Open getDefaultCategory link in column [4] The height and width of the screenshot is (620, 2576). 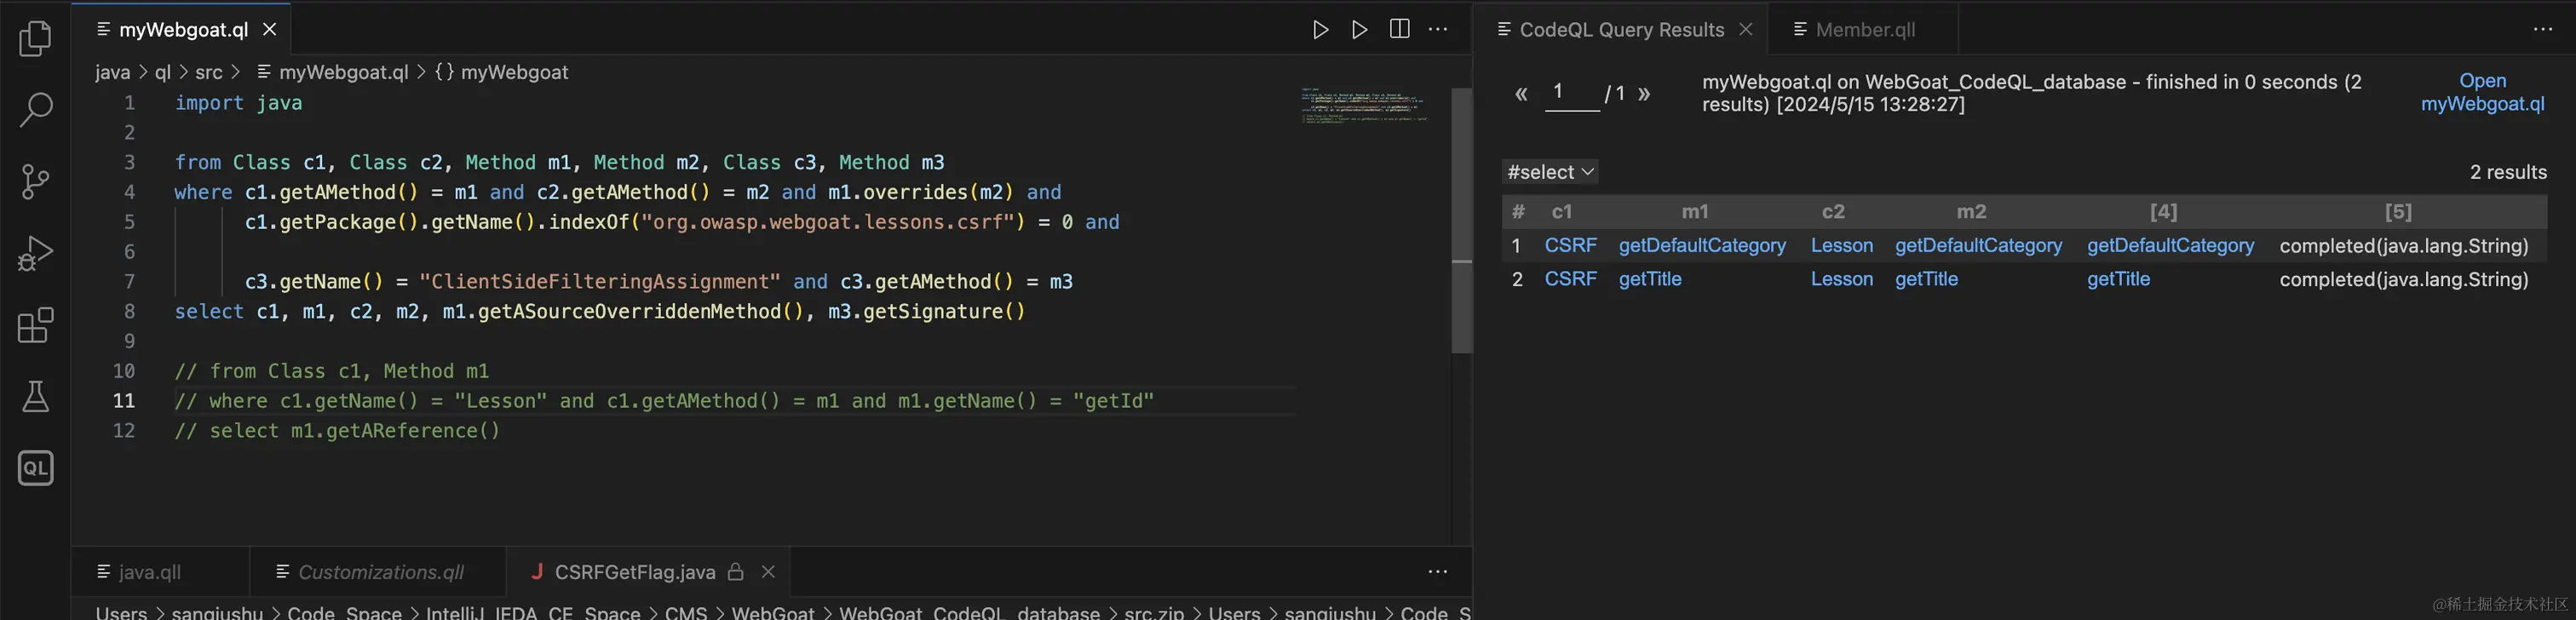pos(2170,245)
